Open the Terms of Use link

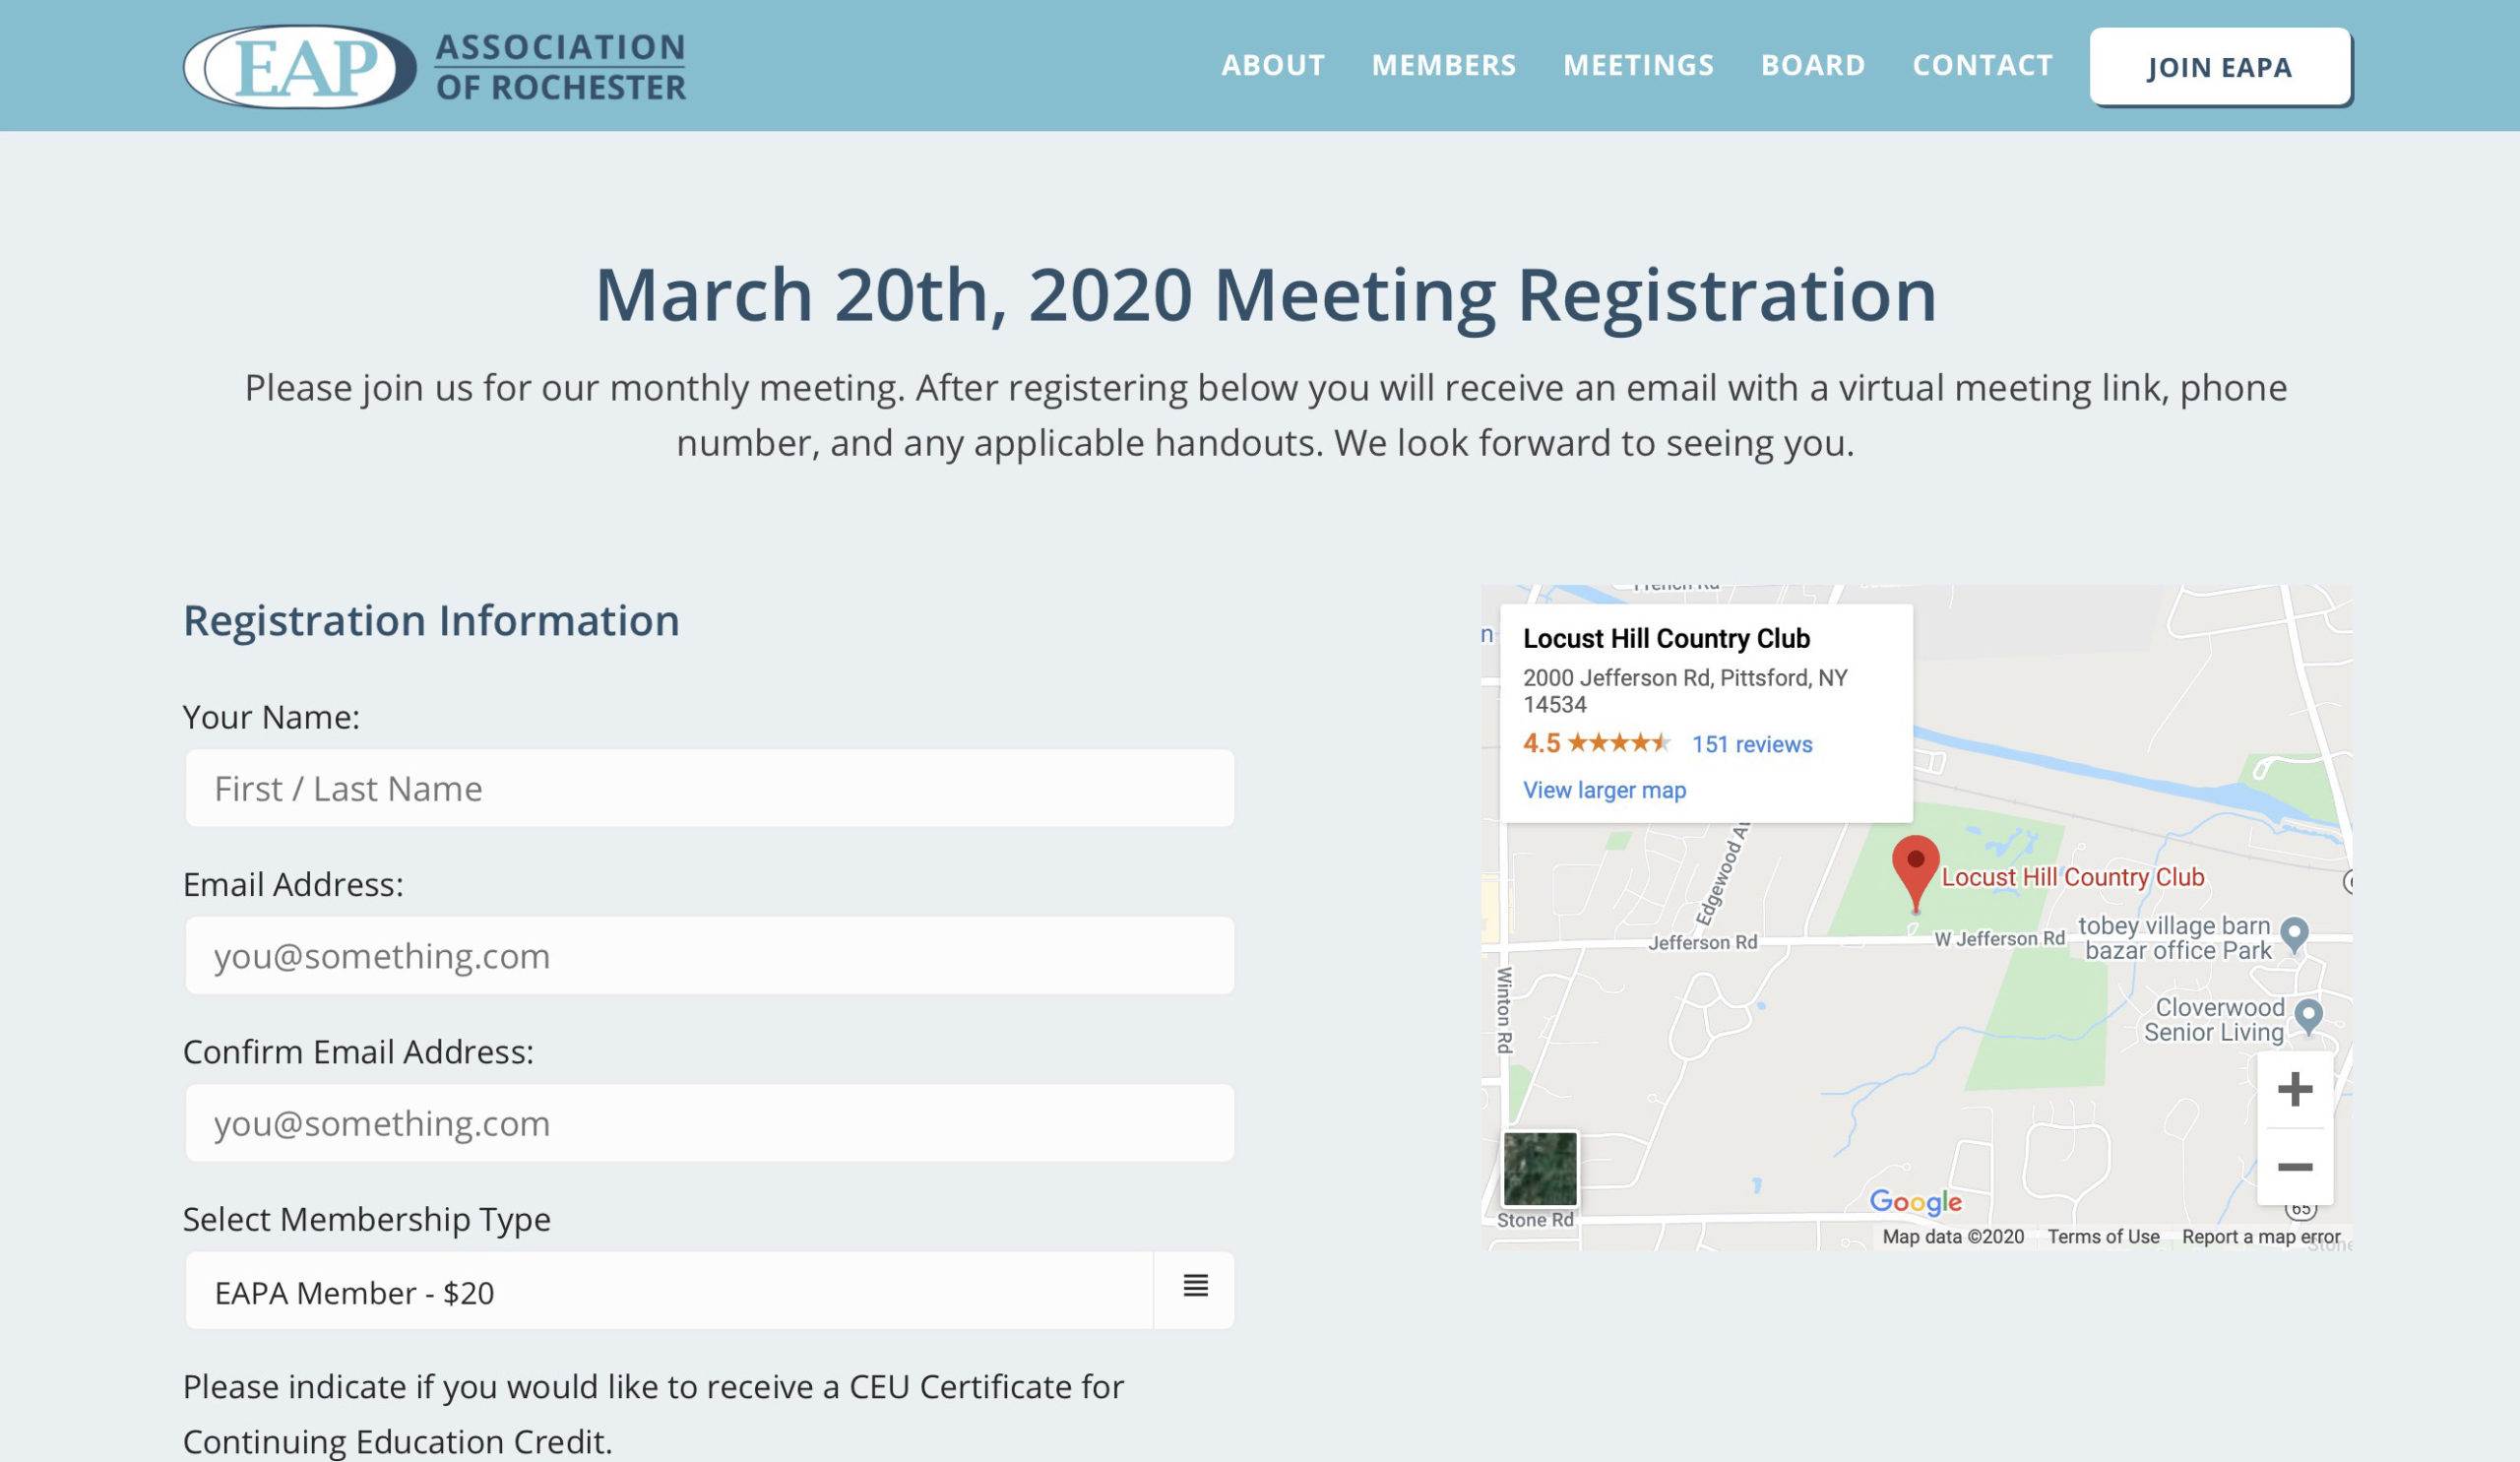pyautogui.click(x=2104, y=1237)
